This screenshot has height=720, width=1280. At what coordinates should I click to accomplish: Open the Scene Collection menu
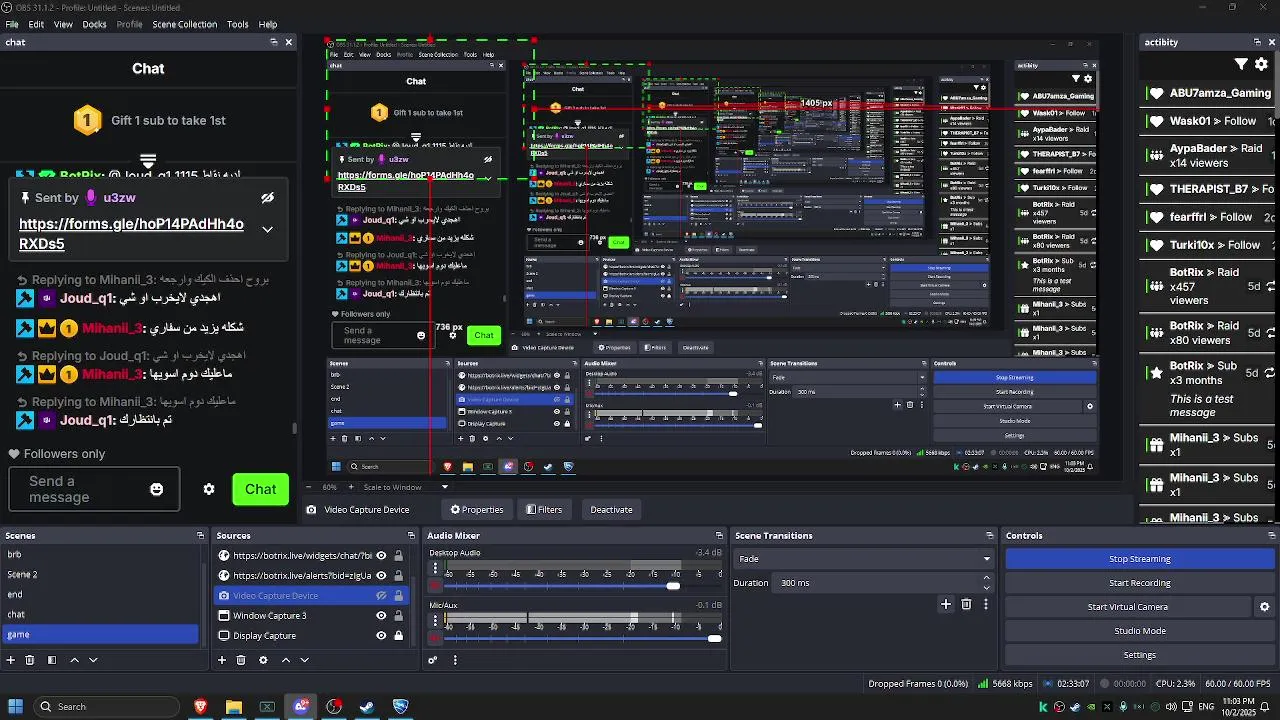tap(184, 24)
